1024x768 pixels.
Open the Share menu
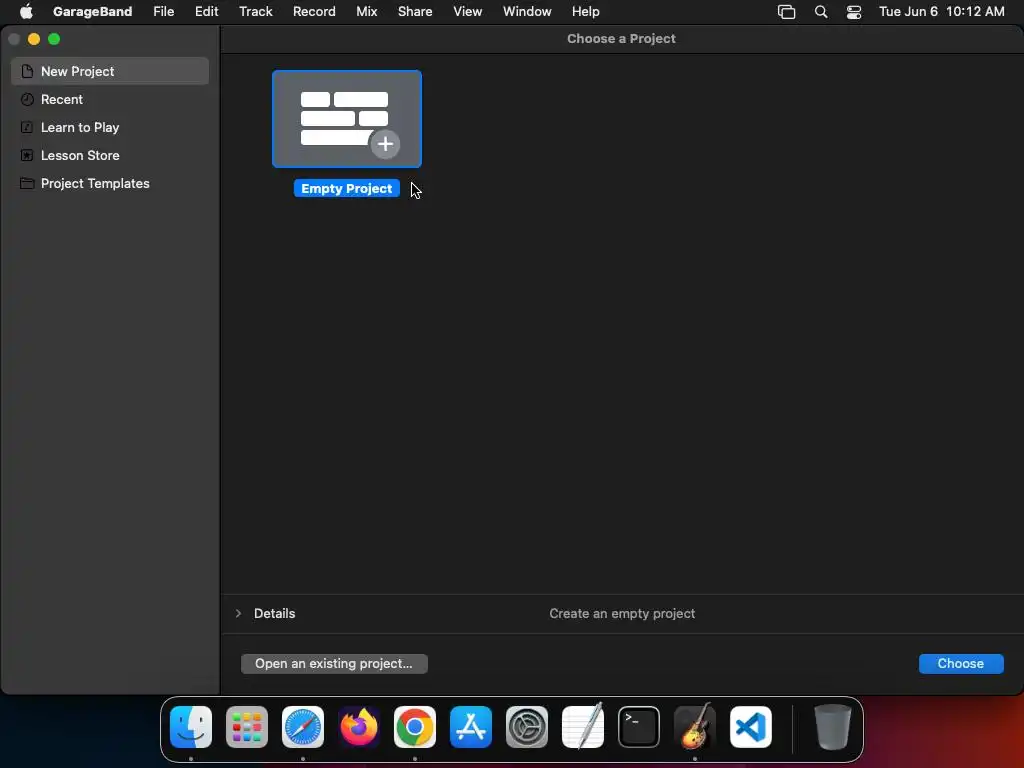[415, 11]
